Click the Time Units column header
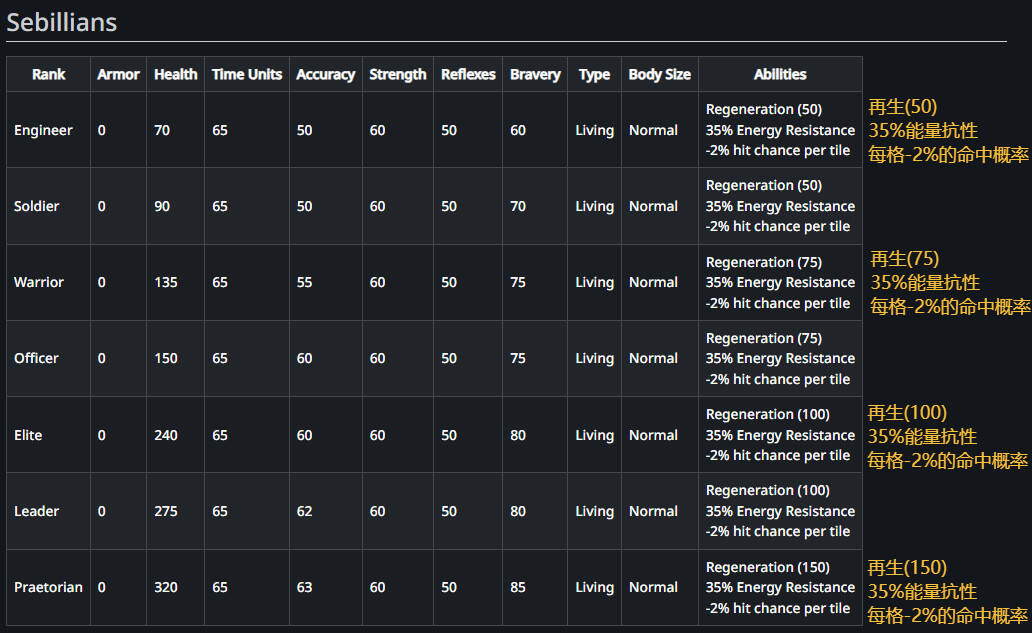 [247, 74]
